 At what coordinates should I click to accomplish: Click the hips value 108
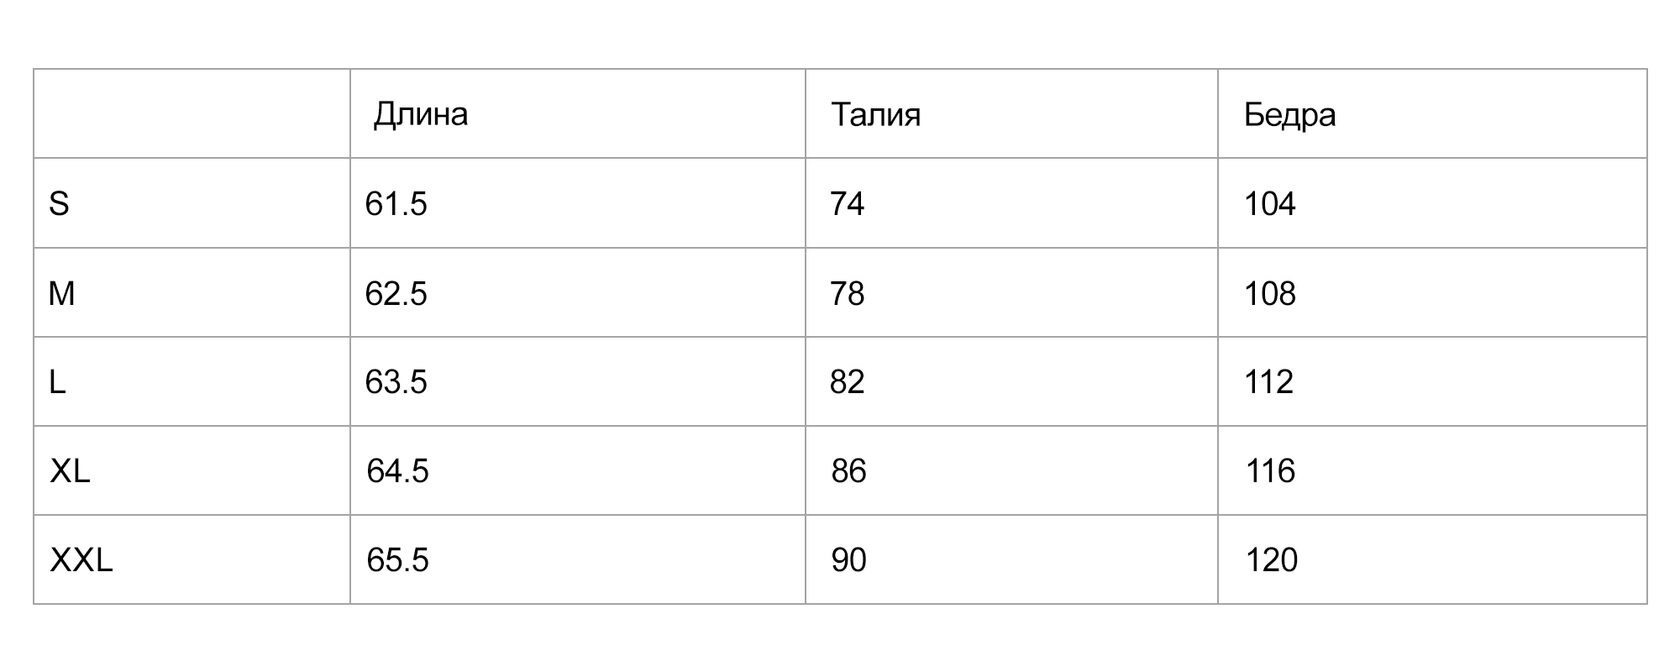(1270, 294)
